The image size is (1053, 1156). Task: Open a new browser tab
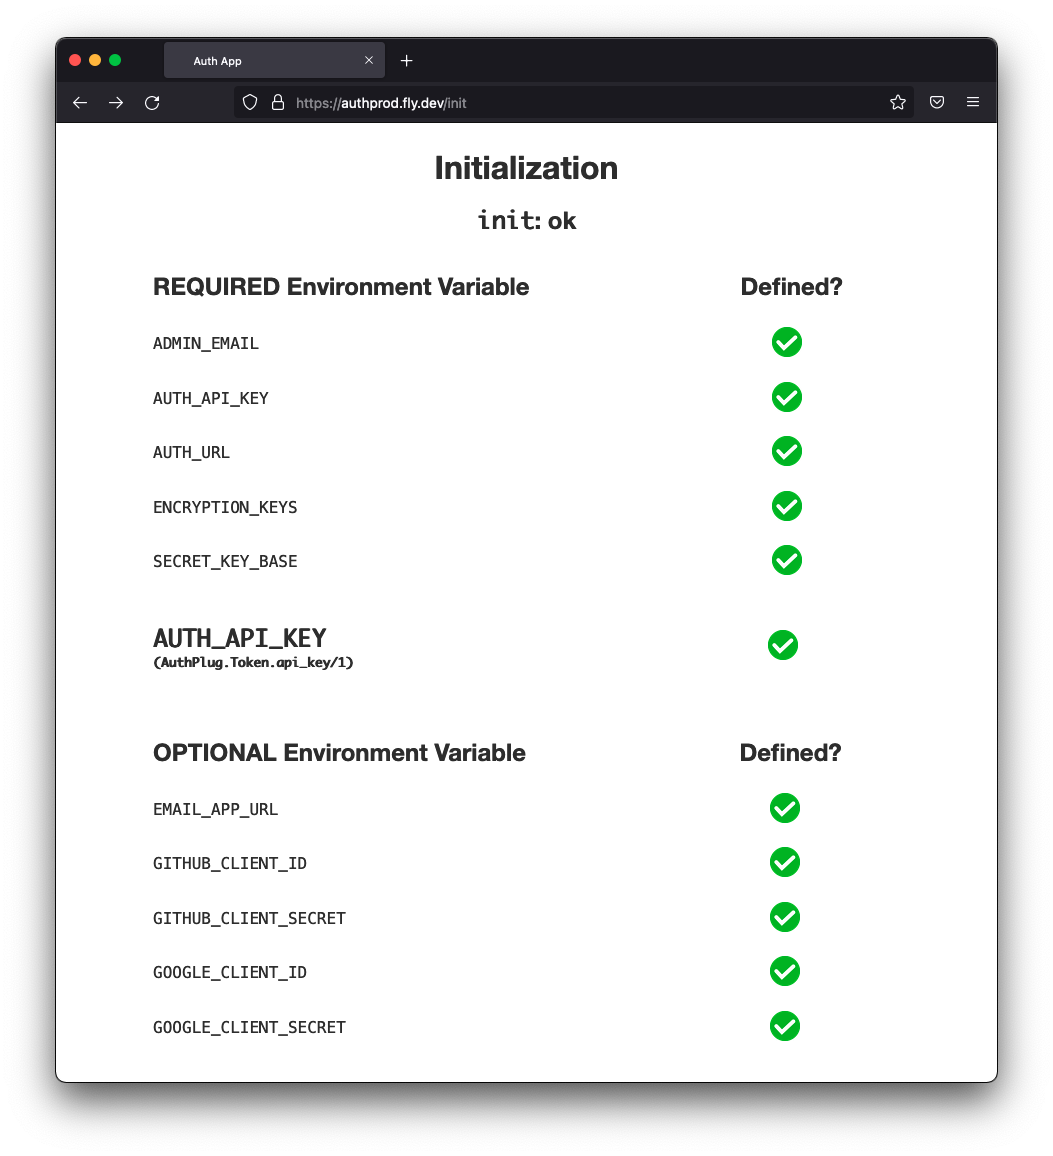pos(406,61)
